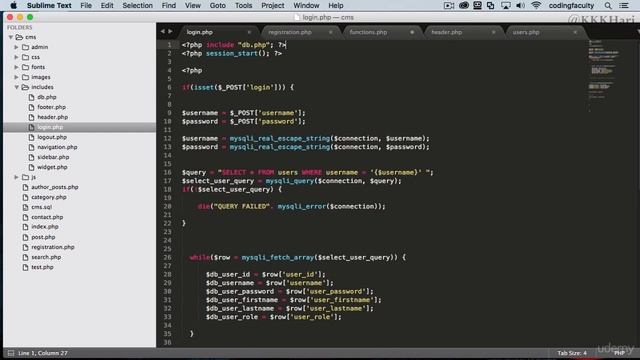Screen dimensions: 640x360
Task: Toggle sidebar via status bar panel icon
Action: (11, 353)
